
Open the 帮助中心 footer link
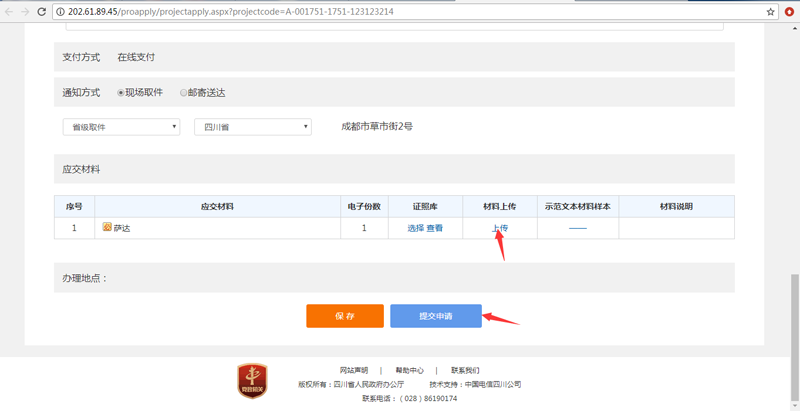409,370
